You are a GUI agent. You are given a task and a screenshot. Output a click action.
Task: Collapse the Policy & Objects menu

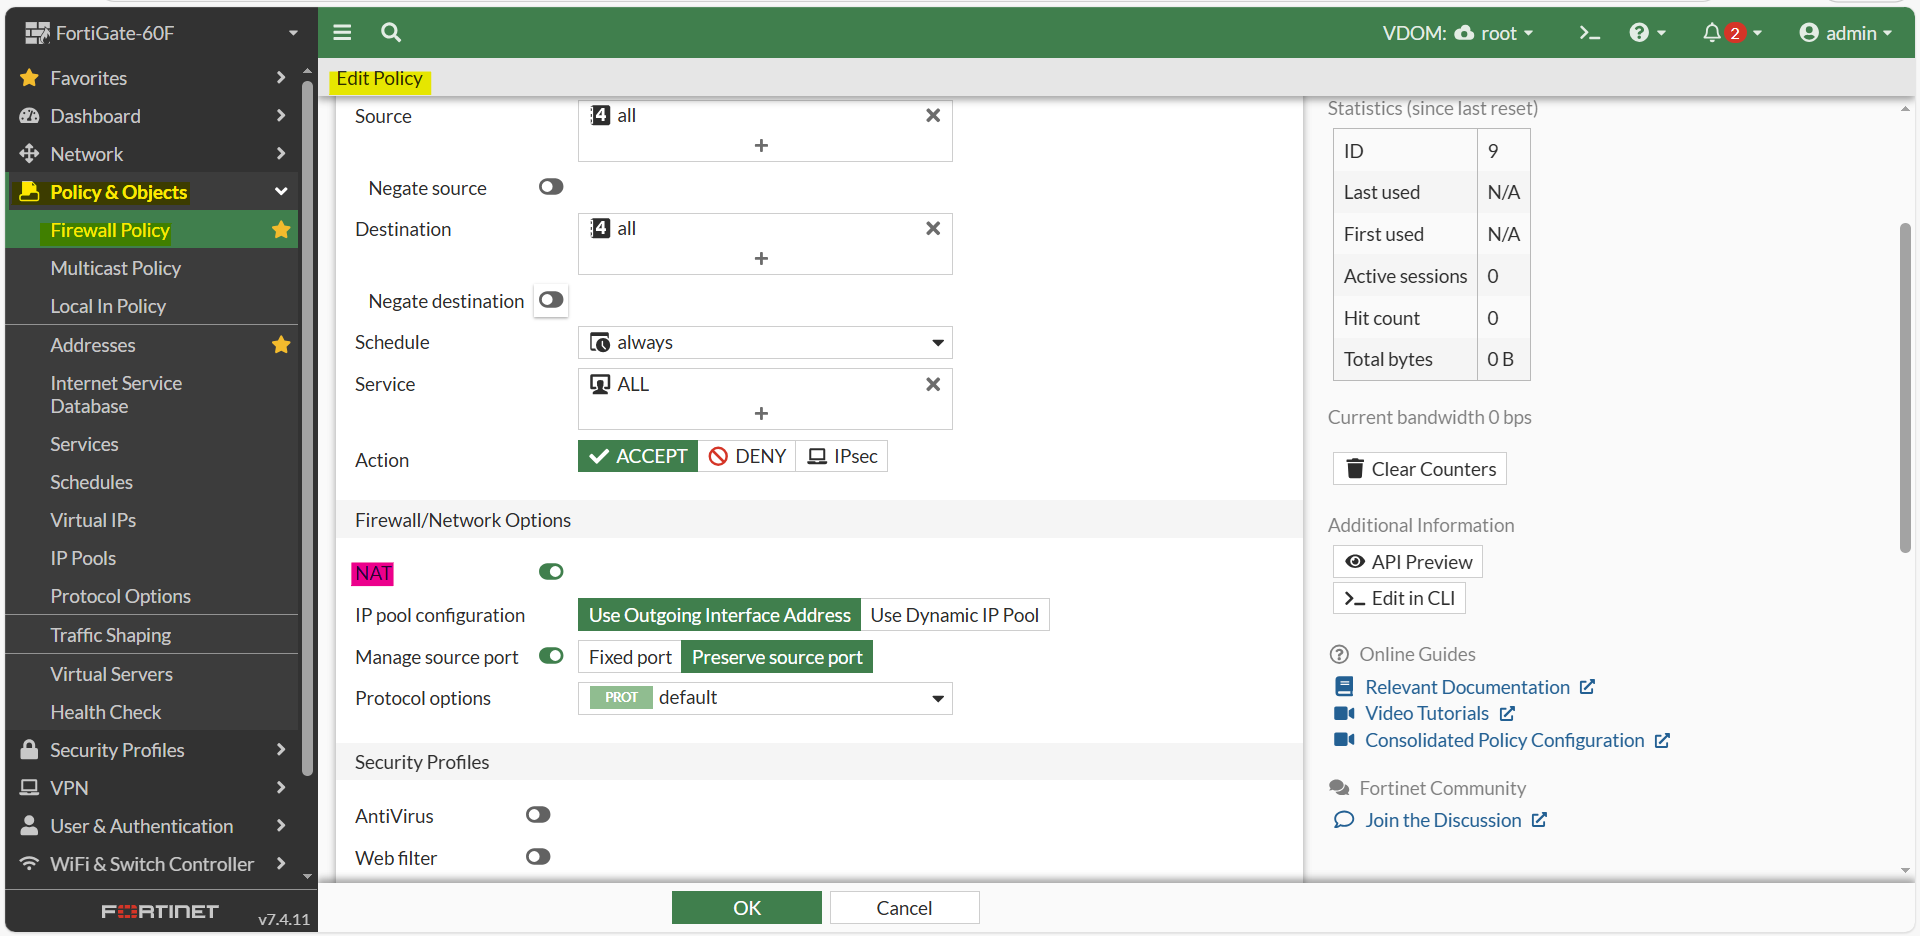coord(281,192)
